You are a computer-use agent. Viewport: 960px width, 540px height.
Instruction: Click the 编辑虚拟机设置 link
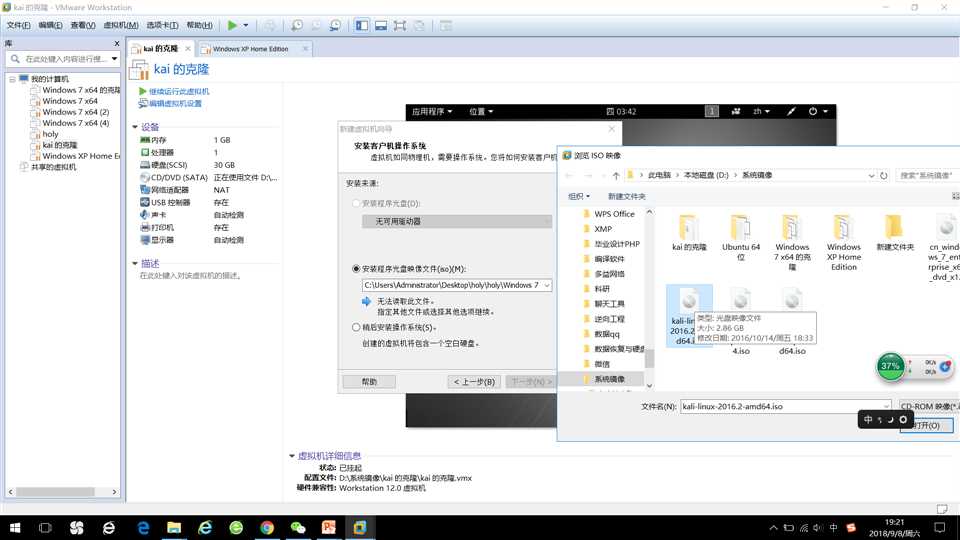[175, 103]
